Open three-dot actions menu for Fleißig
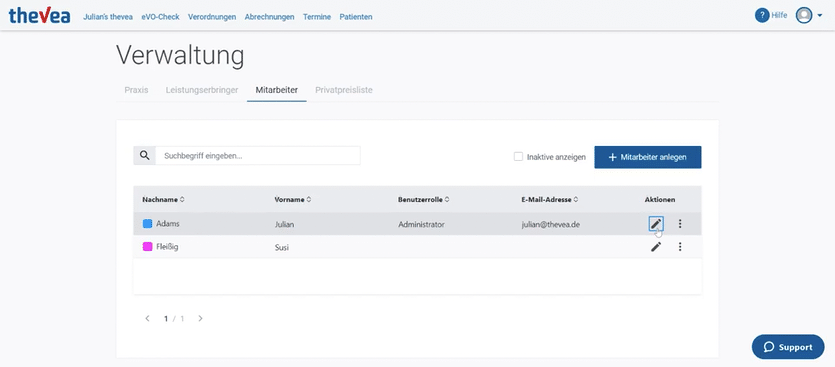835x367 pixels. [x=680, y=247]
